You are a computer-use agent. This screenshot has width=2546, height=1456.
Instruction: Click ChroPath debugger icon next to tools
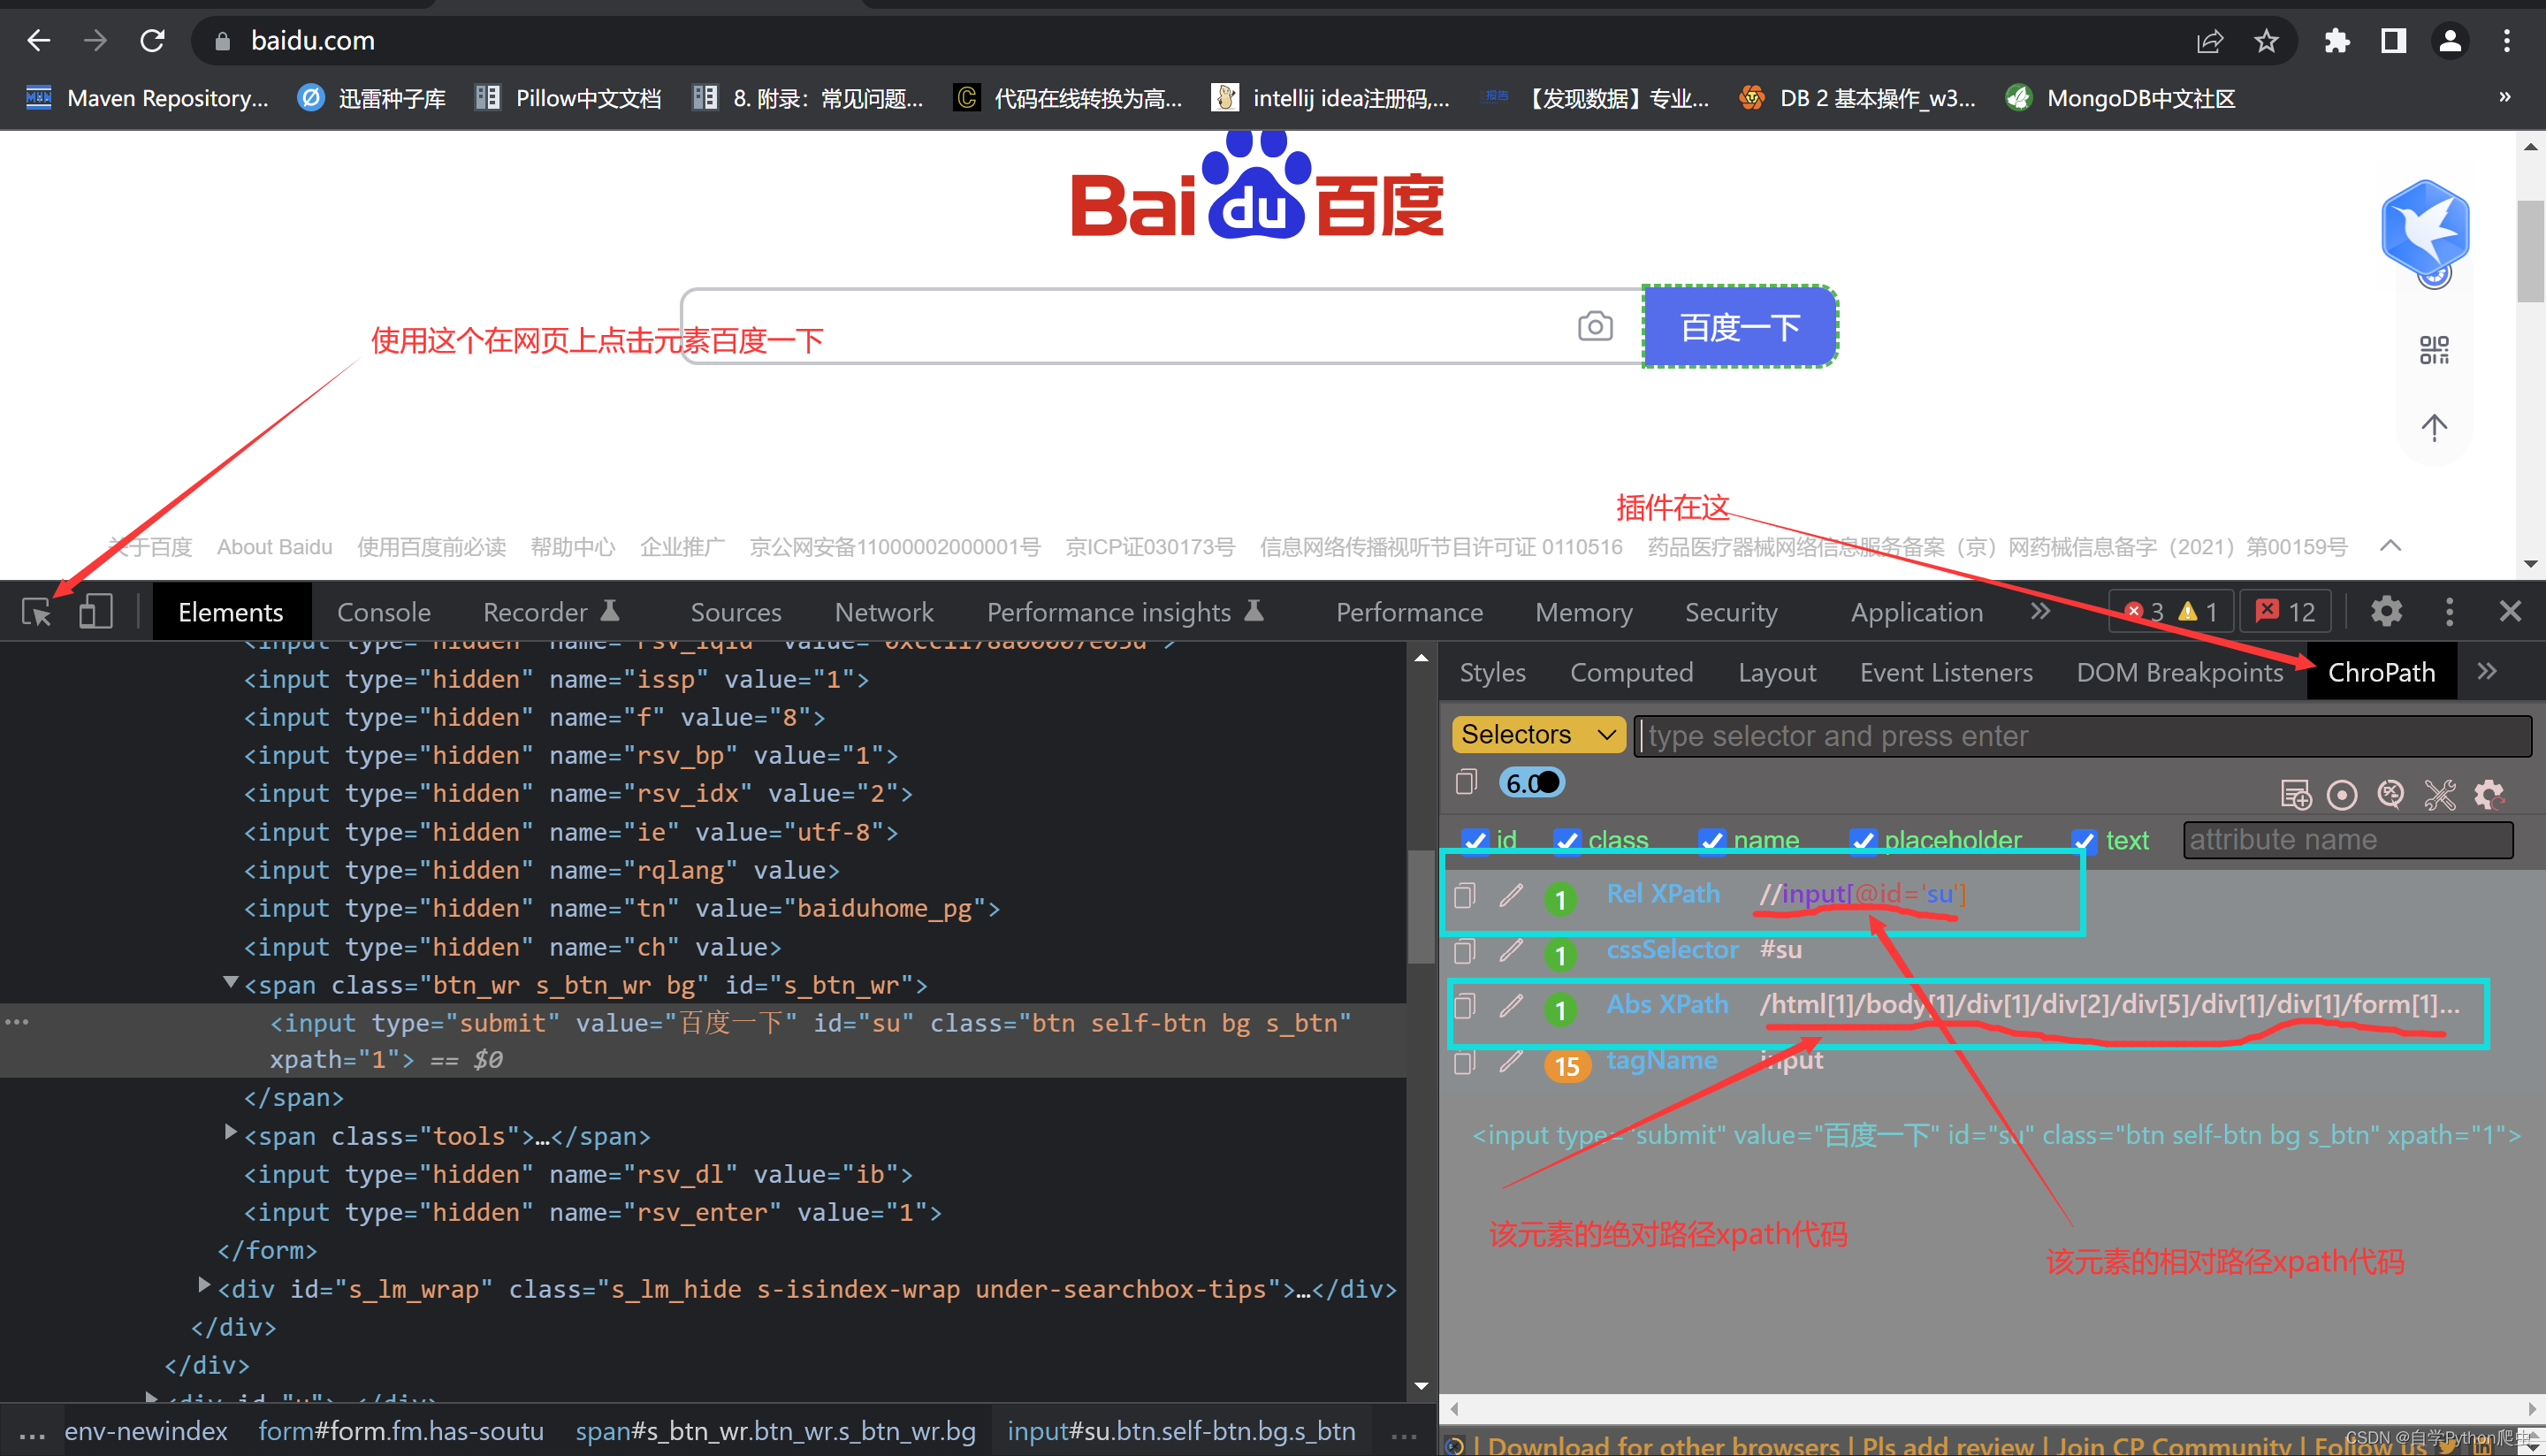coord(2391,794)
